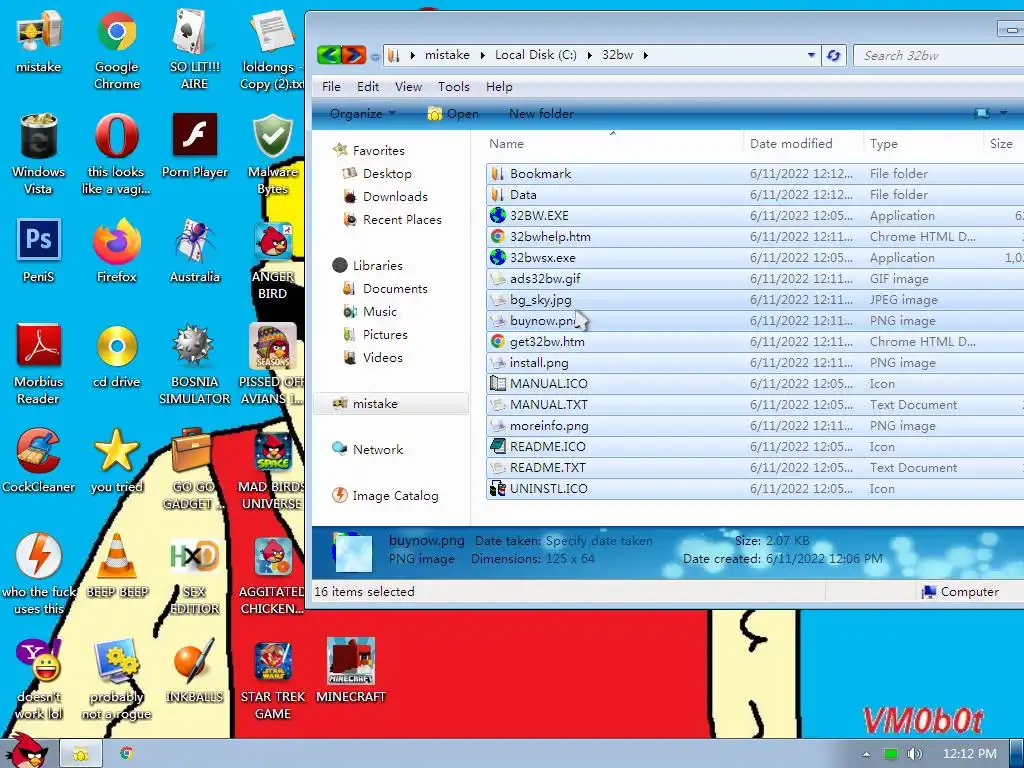Refresh the 32bw folder view
The width and height of the screenshot is (1024, 768).
pyautogui.click(x=833, y=56)
